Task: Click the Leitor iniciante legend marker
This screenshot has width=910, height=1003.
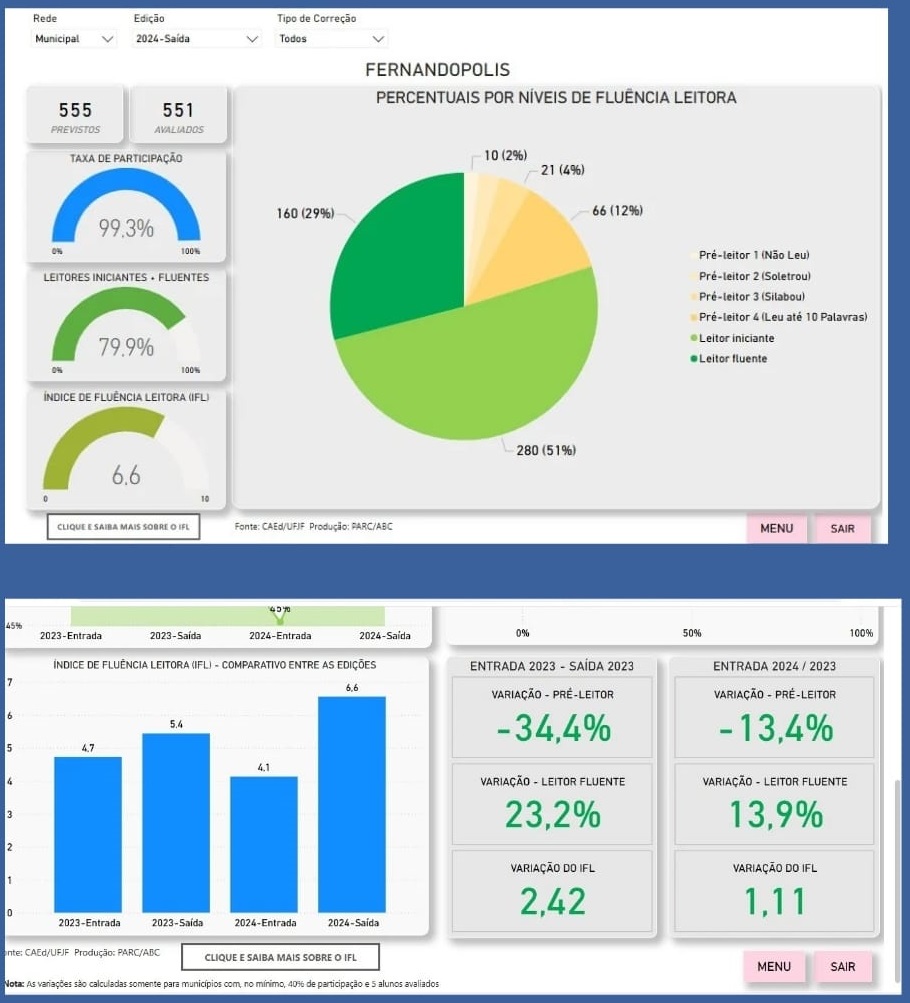Action: [693, 338]
